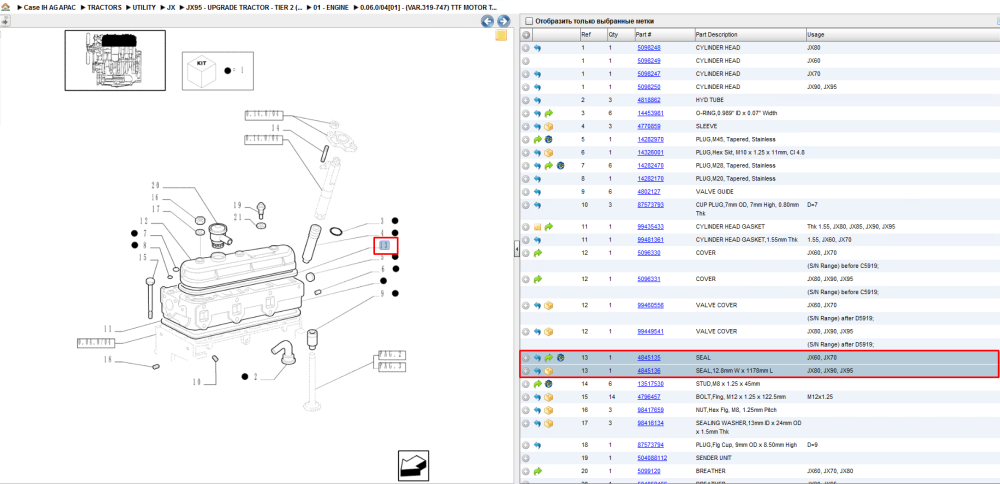Open the yellow note icon above the diagram
Image resolution: width=1000 pixels, height=484 pixels.
501,35
